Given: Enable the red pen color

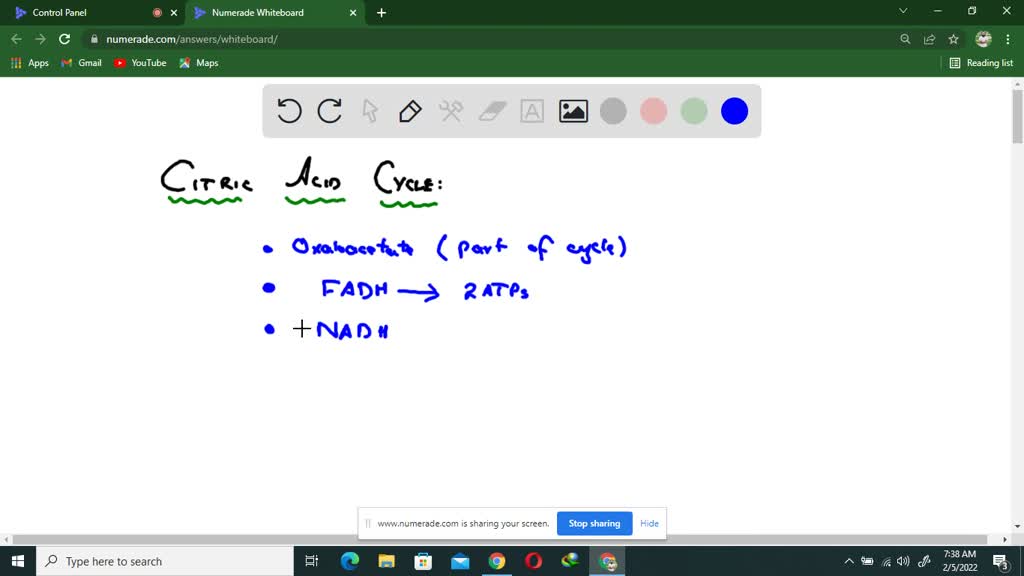Looking at the screenshot, I should tap(653, 111).
